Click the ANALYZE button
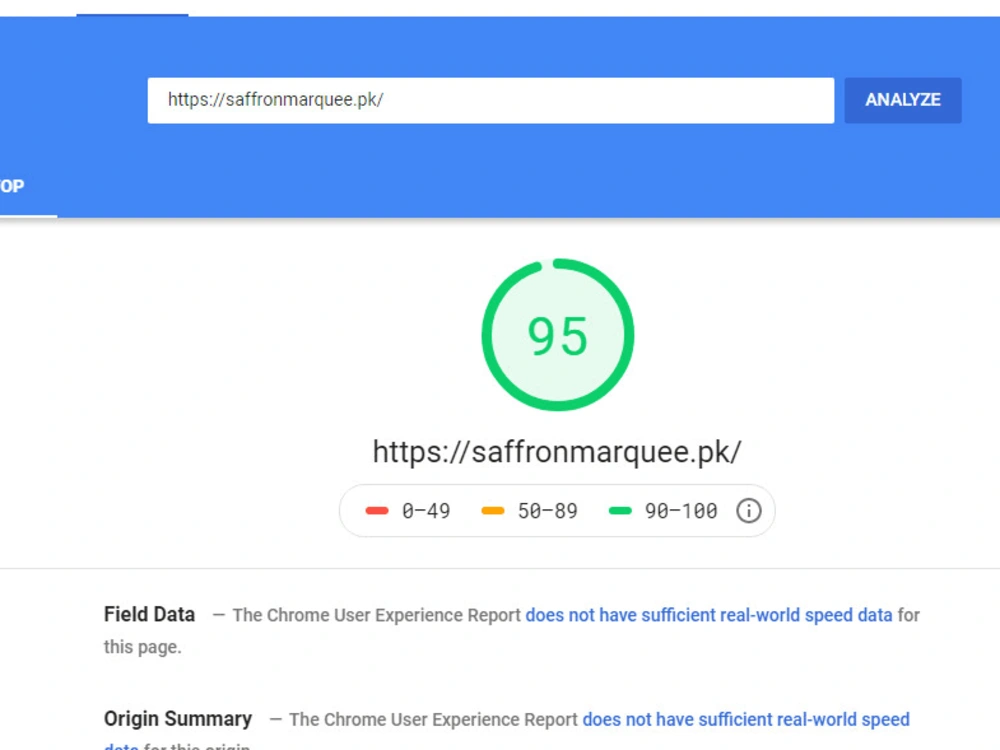This screenshot has width=1000, height=750. click(902, 100)
